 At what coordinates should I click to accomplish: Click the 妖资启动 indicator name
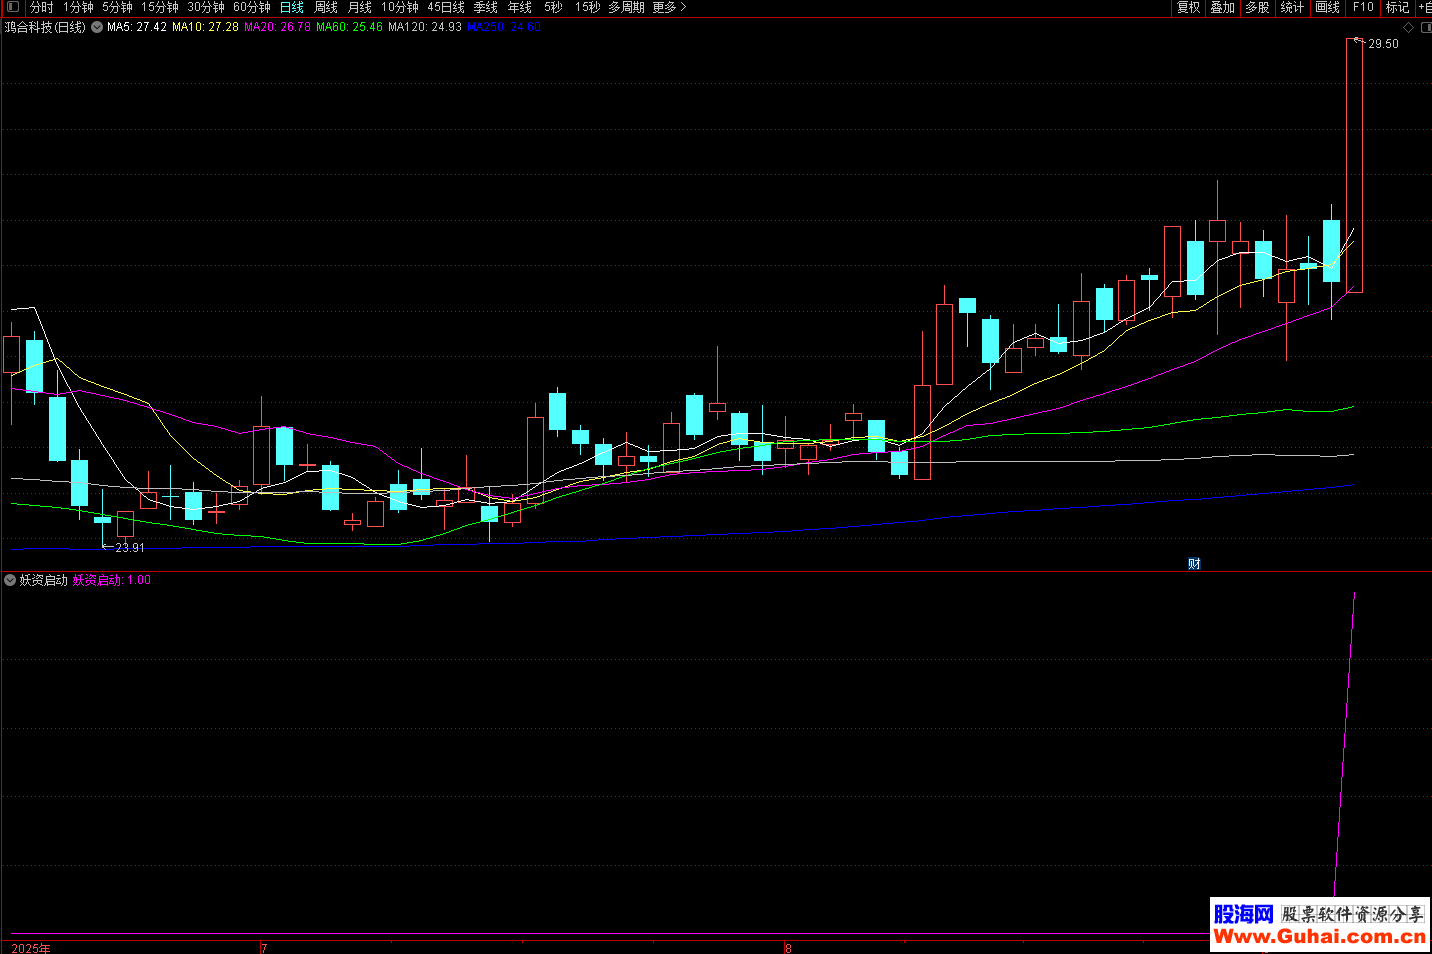[44, 580]
